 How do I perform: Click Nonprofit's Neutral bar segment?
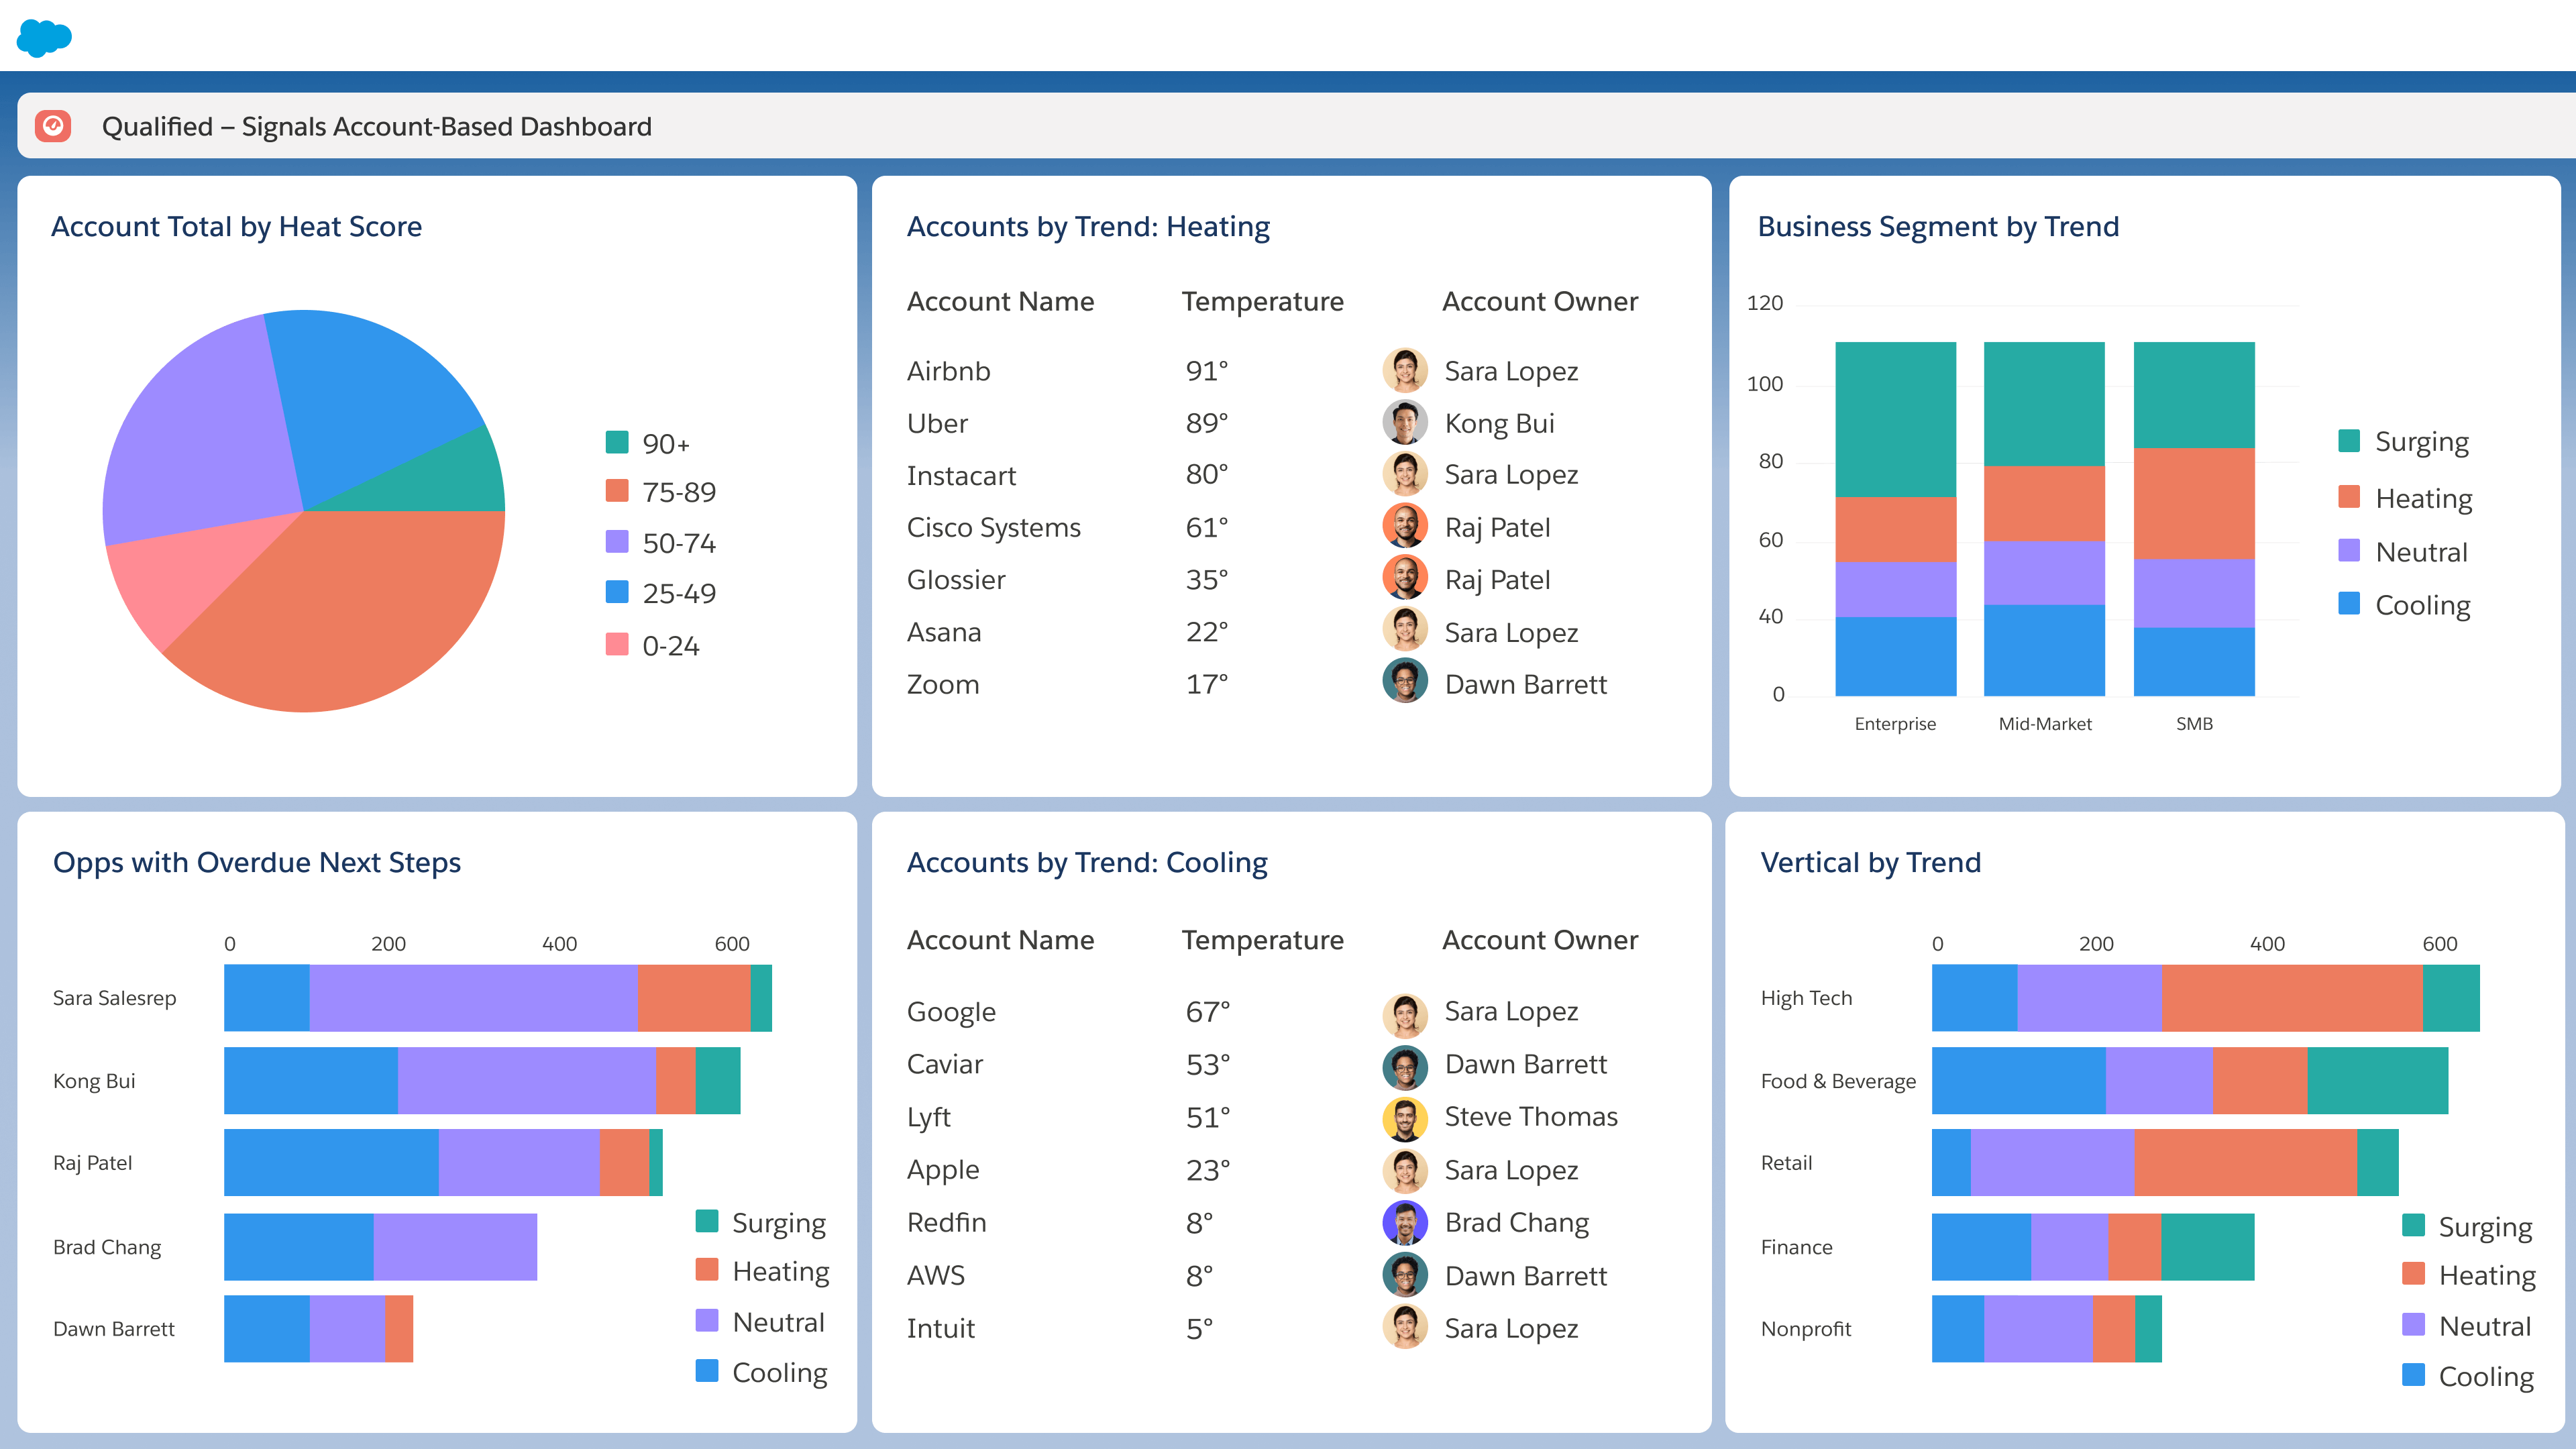(2038, 1328)
